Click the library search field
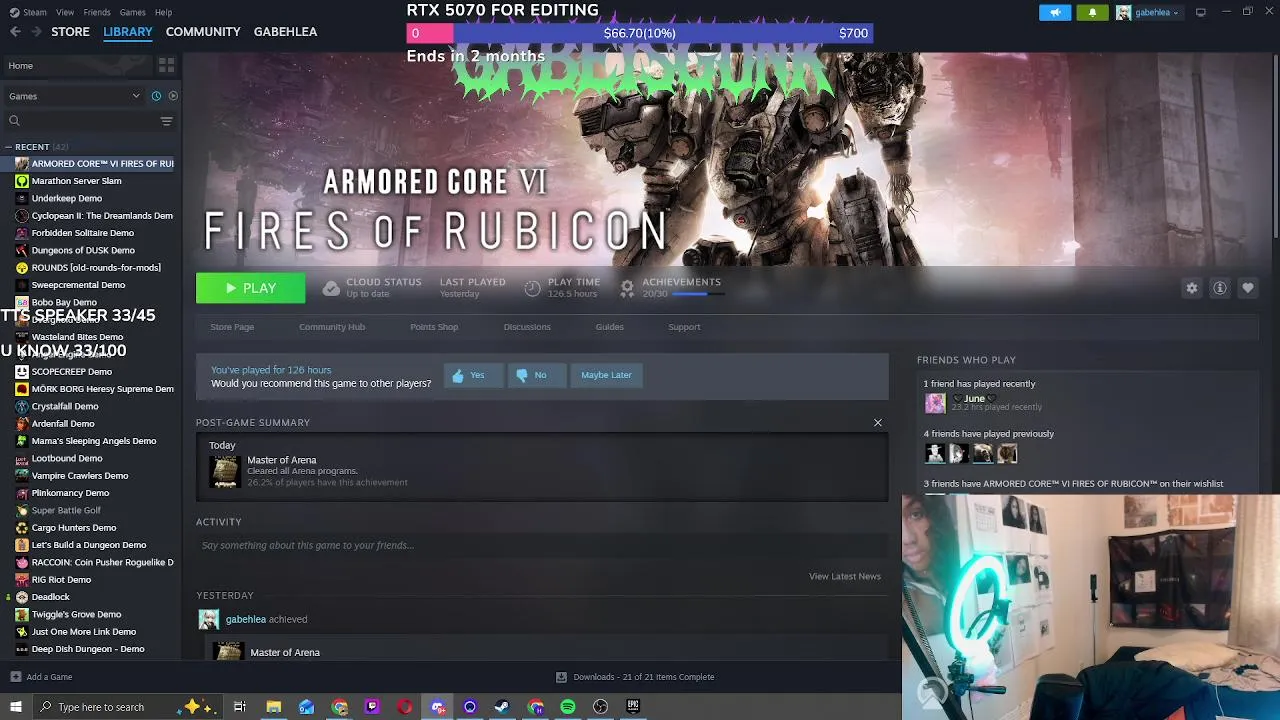This screenshot has height=720, width=1280. pyautogui.click(x=82, y=121)
